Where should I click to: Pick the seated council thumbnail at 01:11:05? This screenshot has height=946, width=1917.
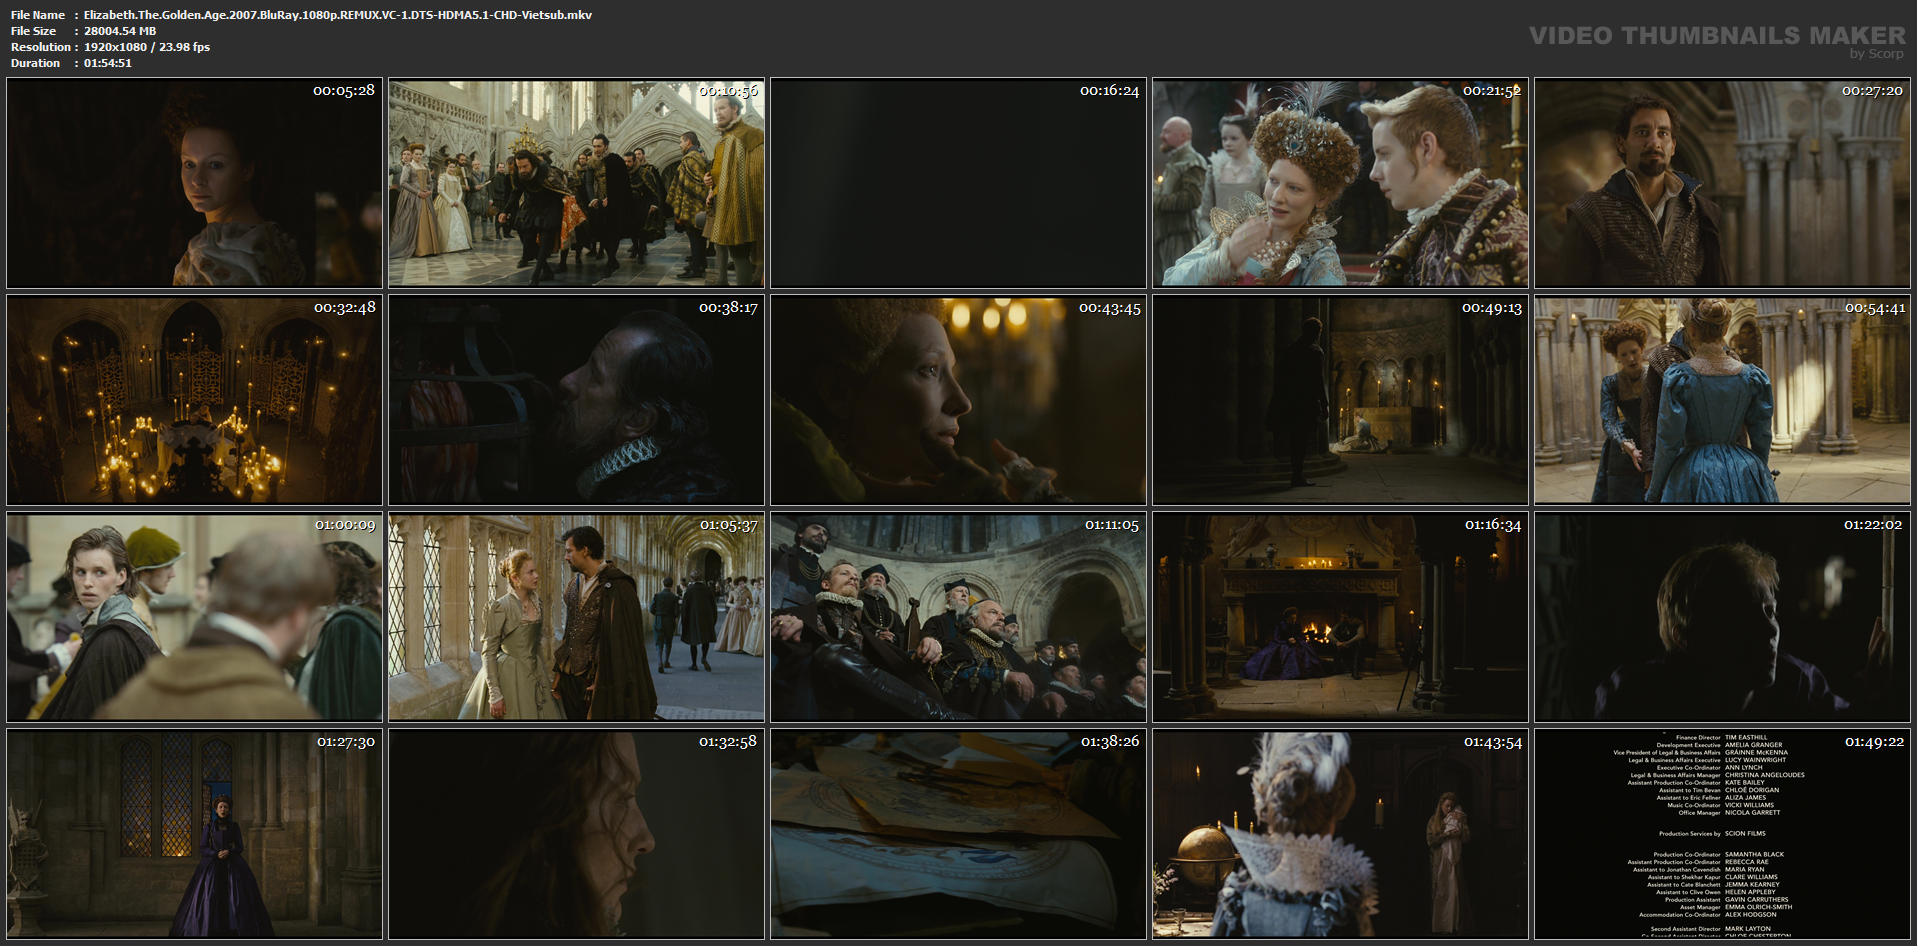pyautogui.click(x=959, y=617)
